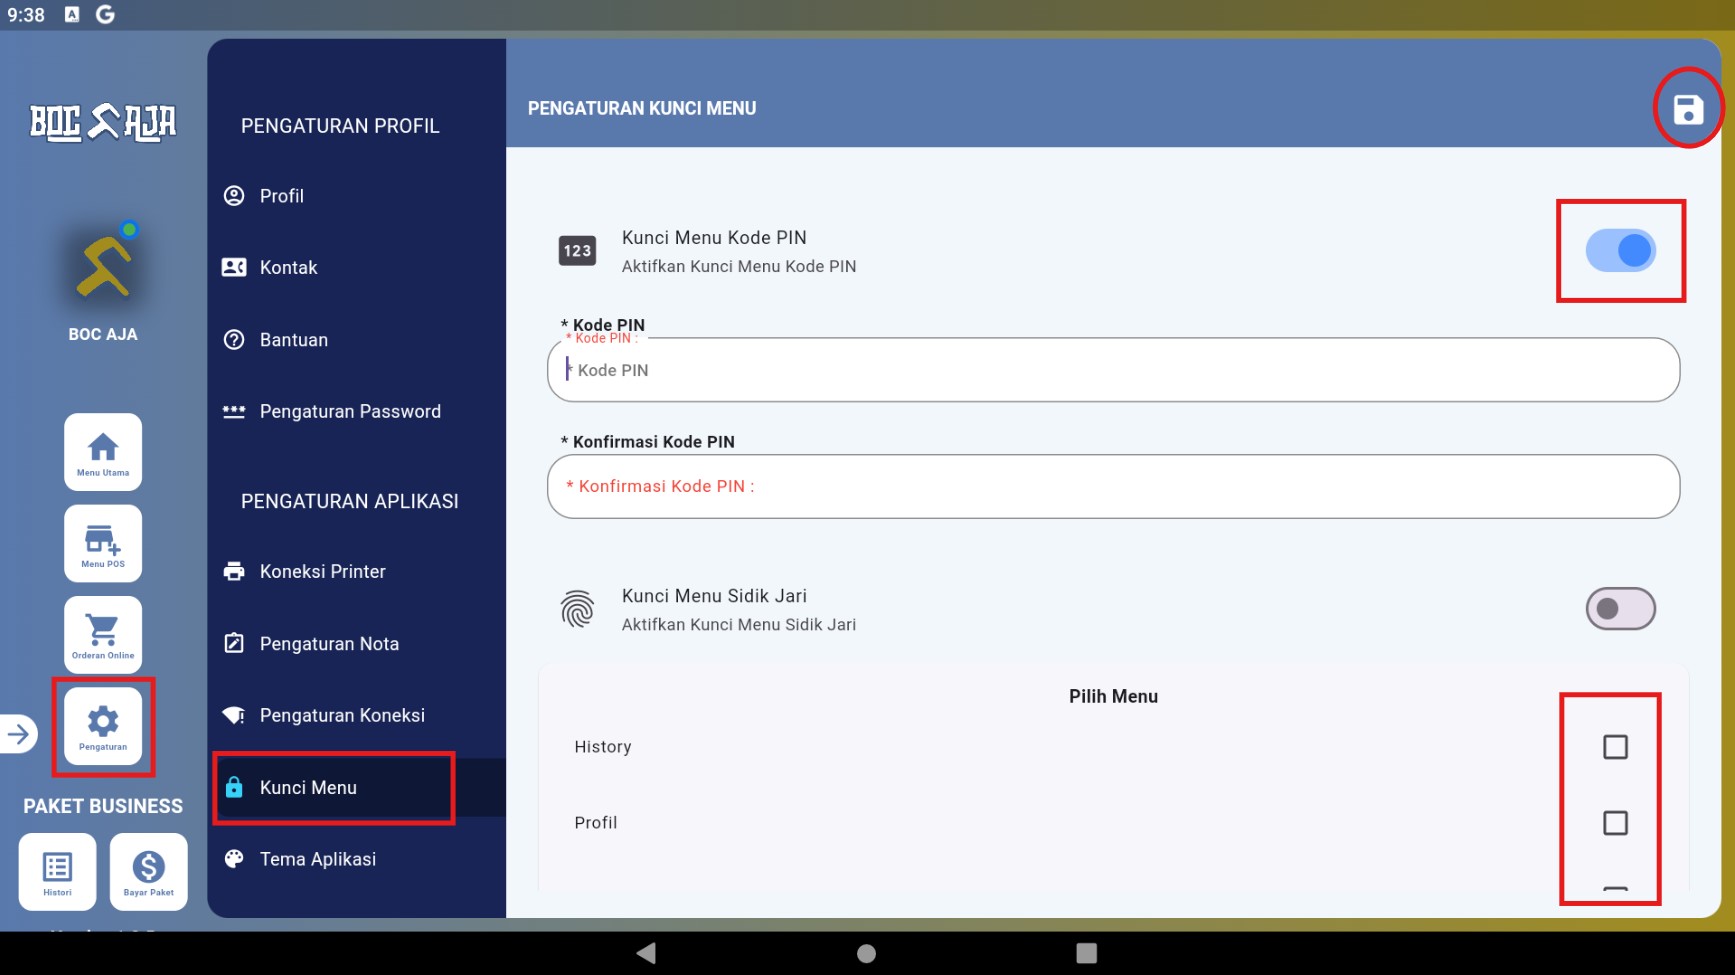The height and width of the screenshot is (975, 1735).
Task: Open Koneksi Printer menu item
Action: coord(356,571)
